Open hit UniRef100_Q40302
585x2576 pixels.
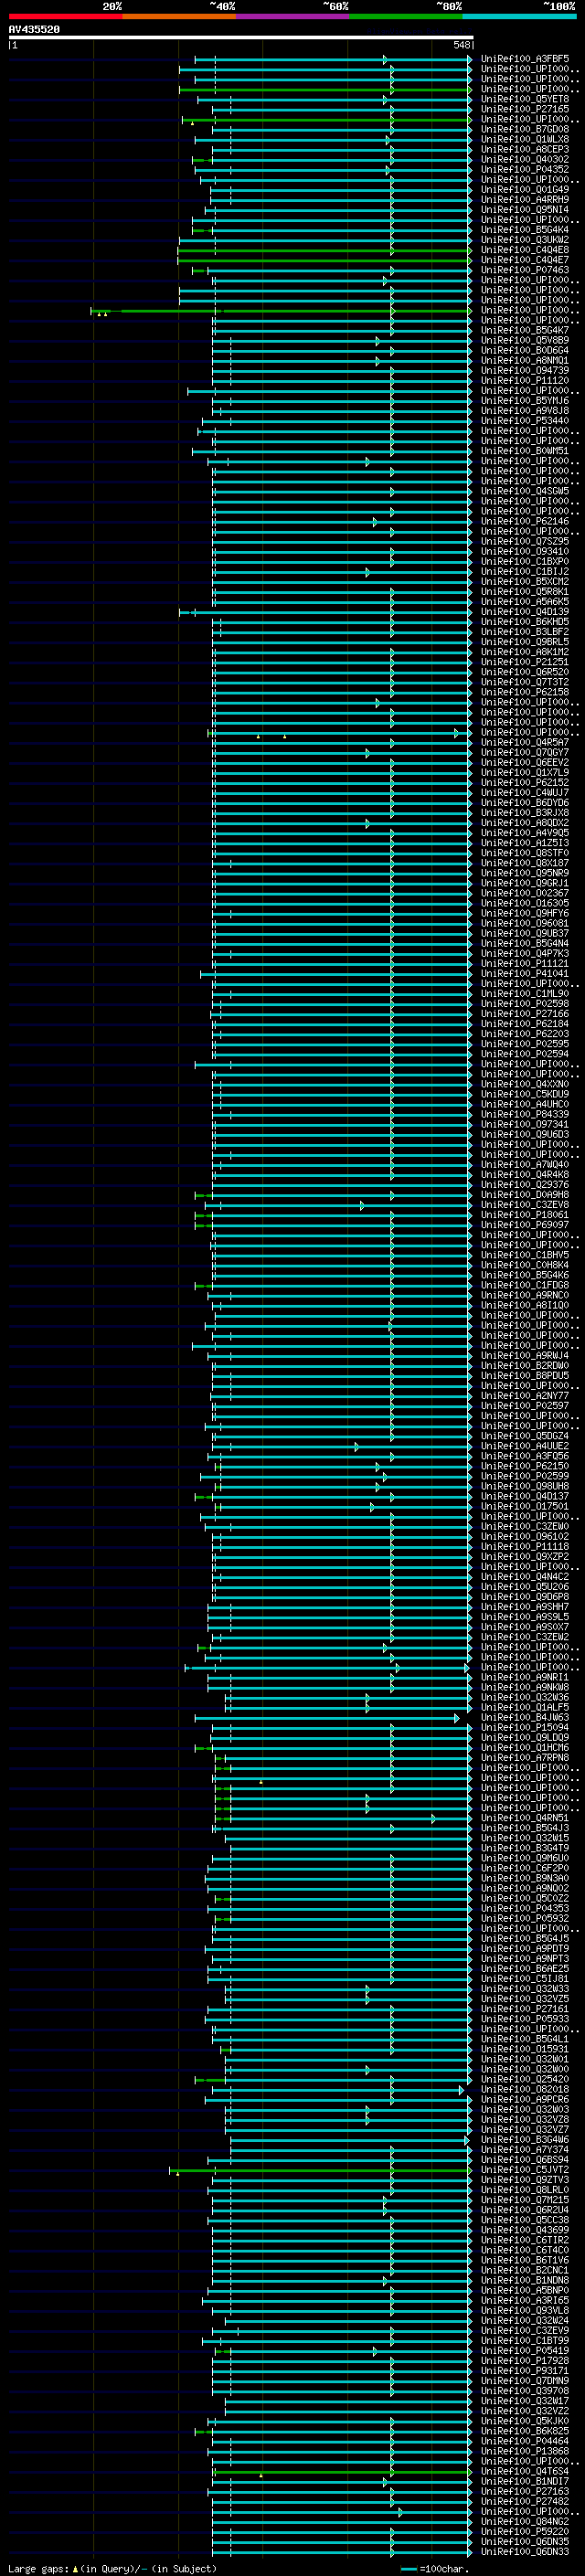point(524,159)
